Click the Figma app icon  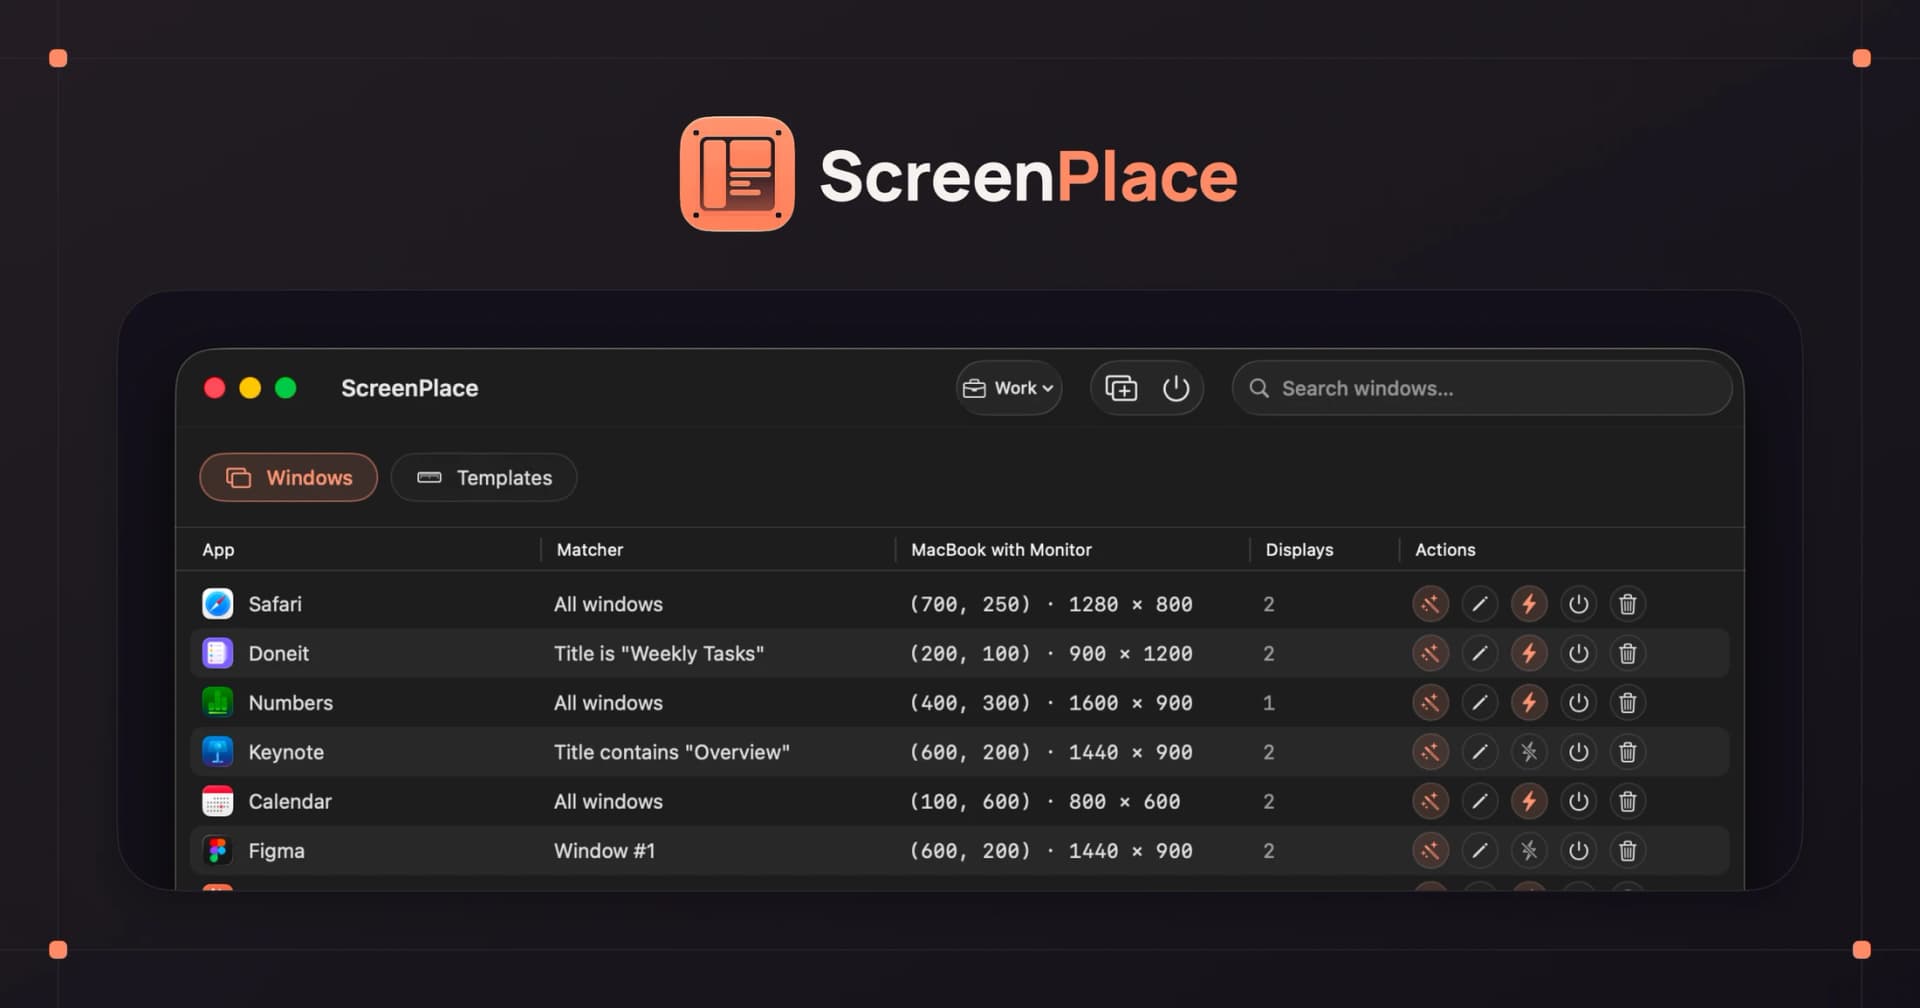pyautogui.click(x=218, y=851)
